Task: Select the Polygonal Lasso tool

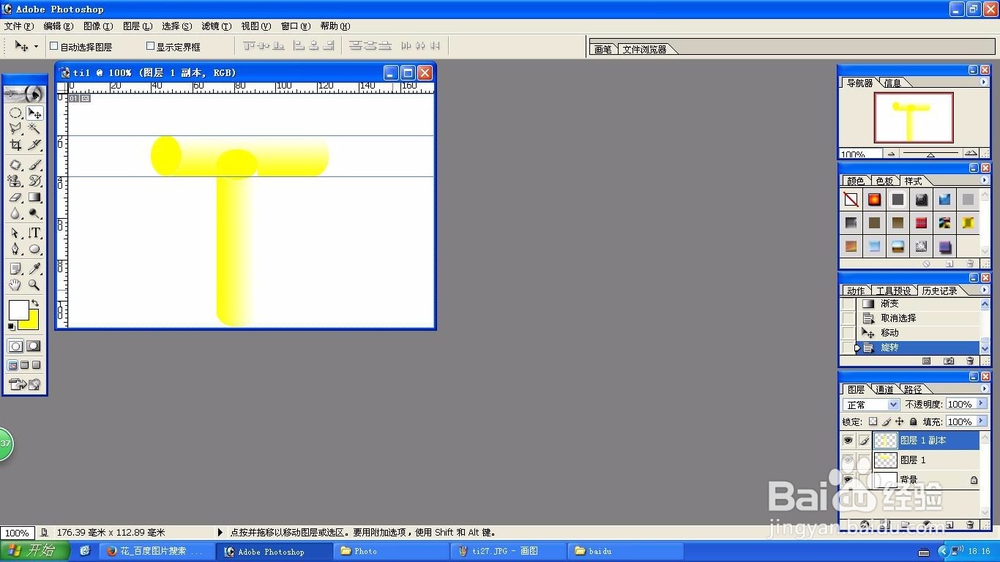Action: (x=15, y=129)
